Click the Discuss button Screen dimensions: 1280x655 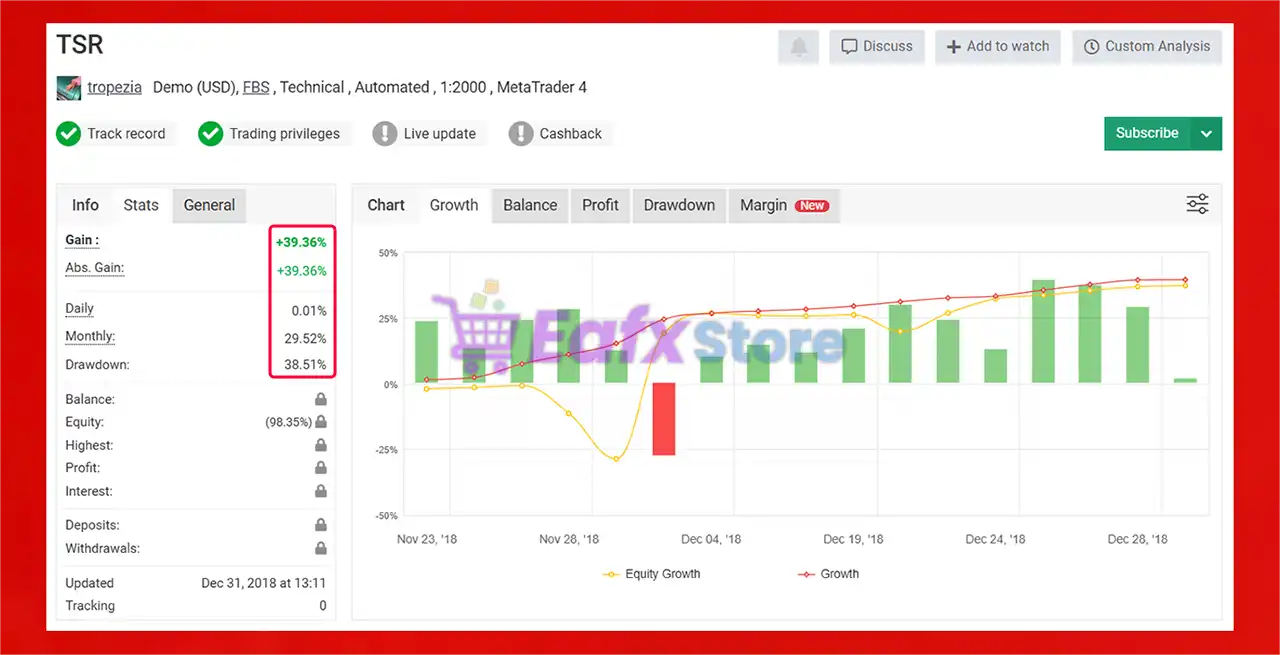coord(877,47)
